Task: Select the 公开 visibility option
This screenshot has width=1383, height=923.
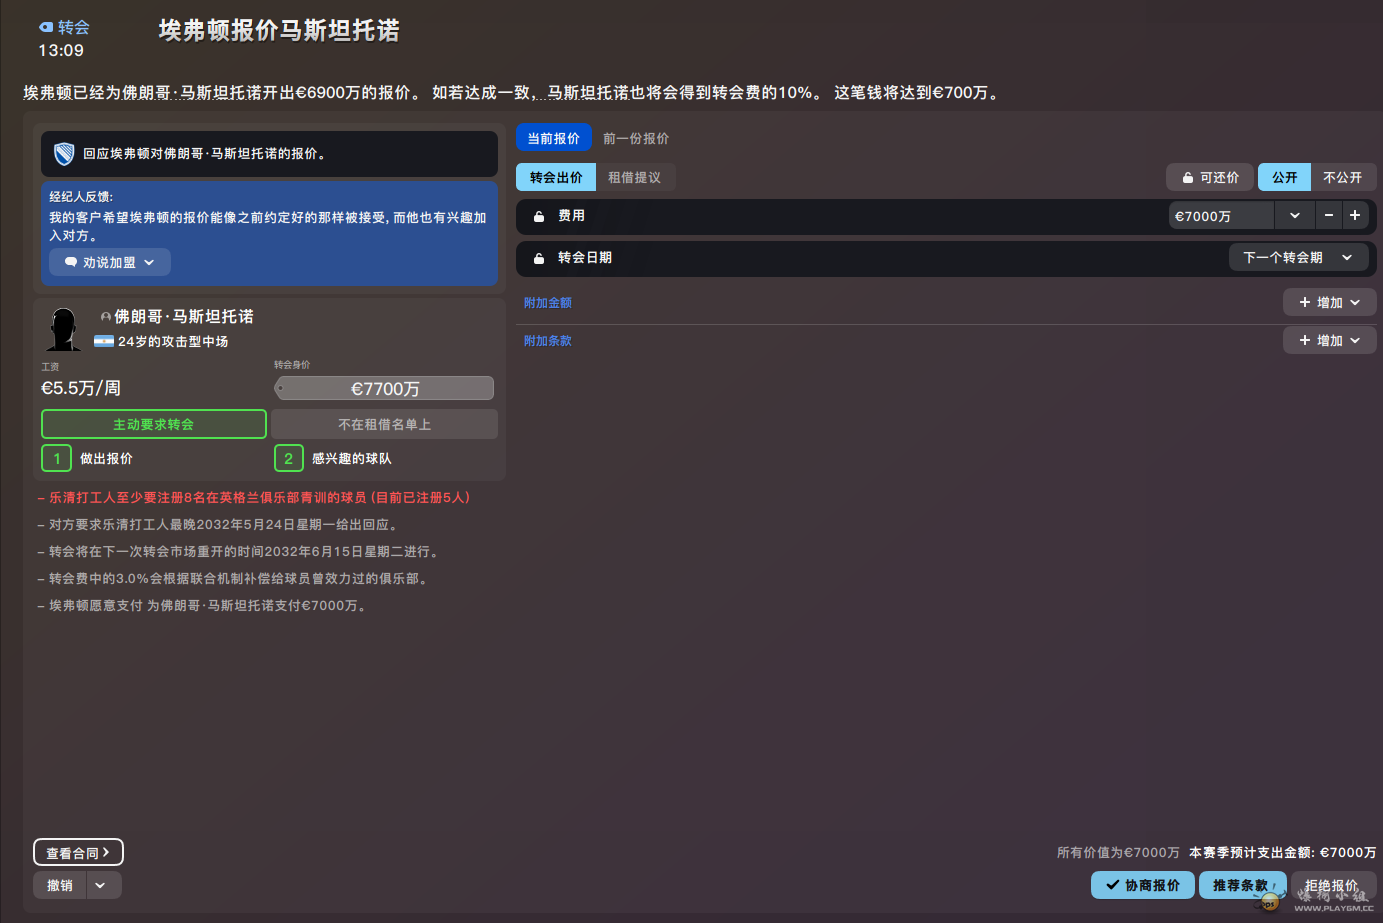Action: (x=1284, y=177)
